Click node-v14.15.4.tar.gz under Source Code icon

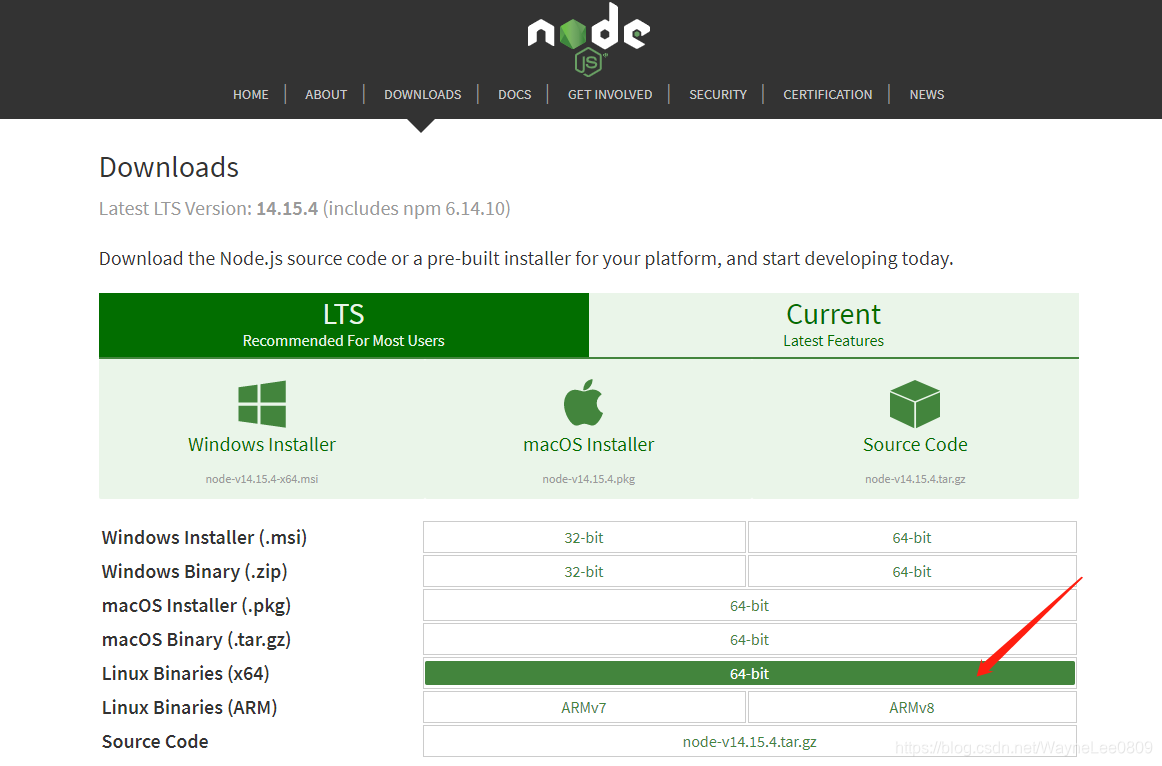tap(915, 479)
